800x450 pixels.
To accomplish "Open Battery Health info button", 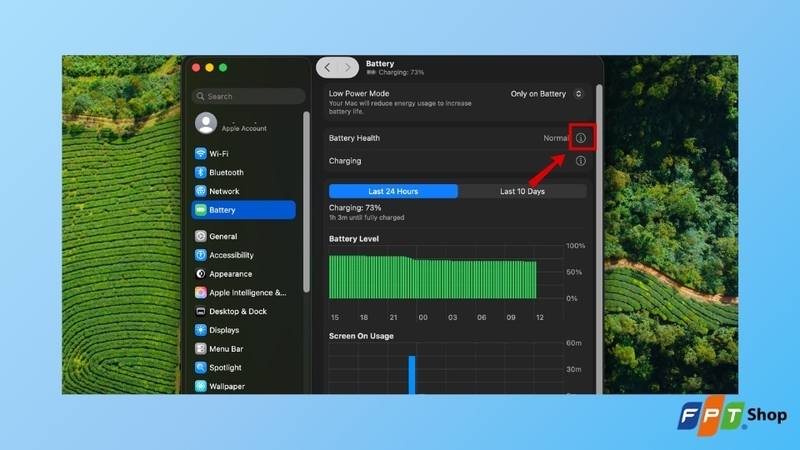I will (581, 138).
